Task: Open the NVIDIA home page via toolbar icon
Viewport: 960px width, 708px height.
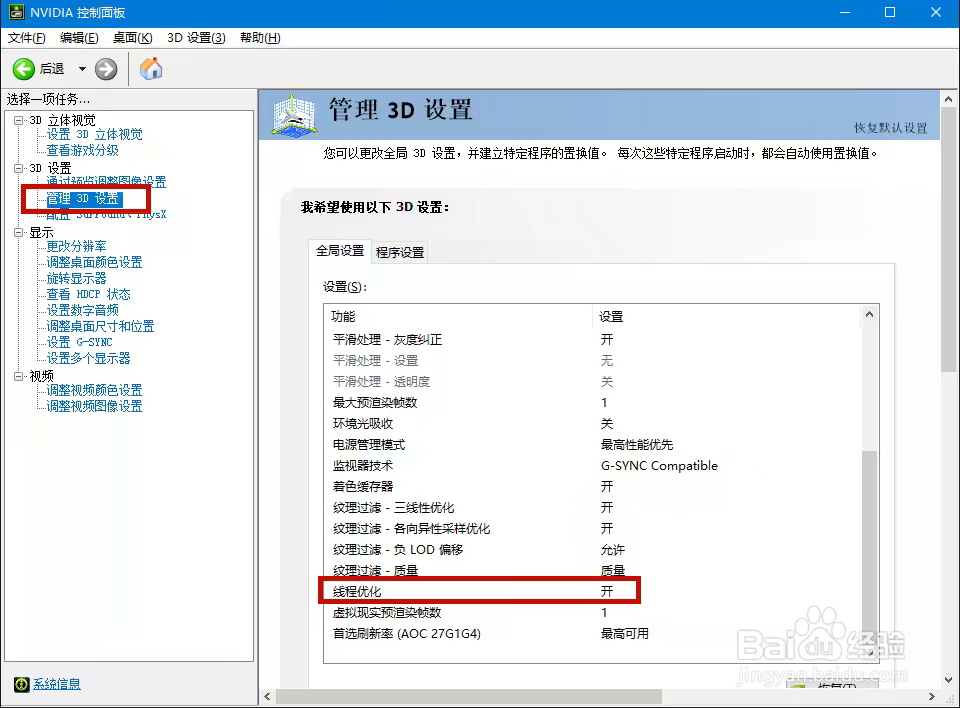Action: pos(152,69)
